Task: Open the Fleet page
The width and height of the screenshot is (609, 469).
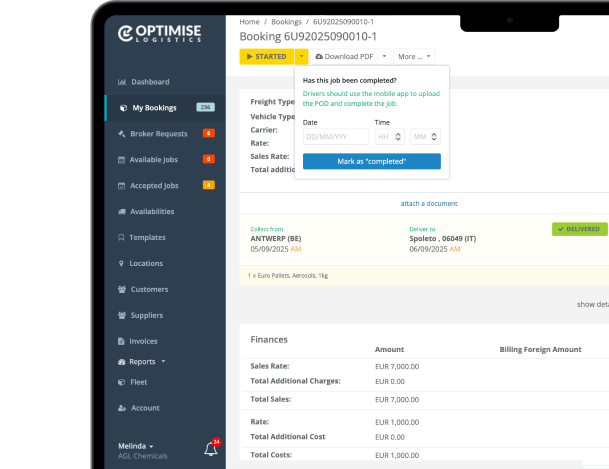Action: (x=139, y=382)
